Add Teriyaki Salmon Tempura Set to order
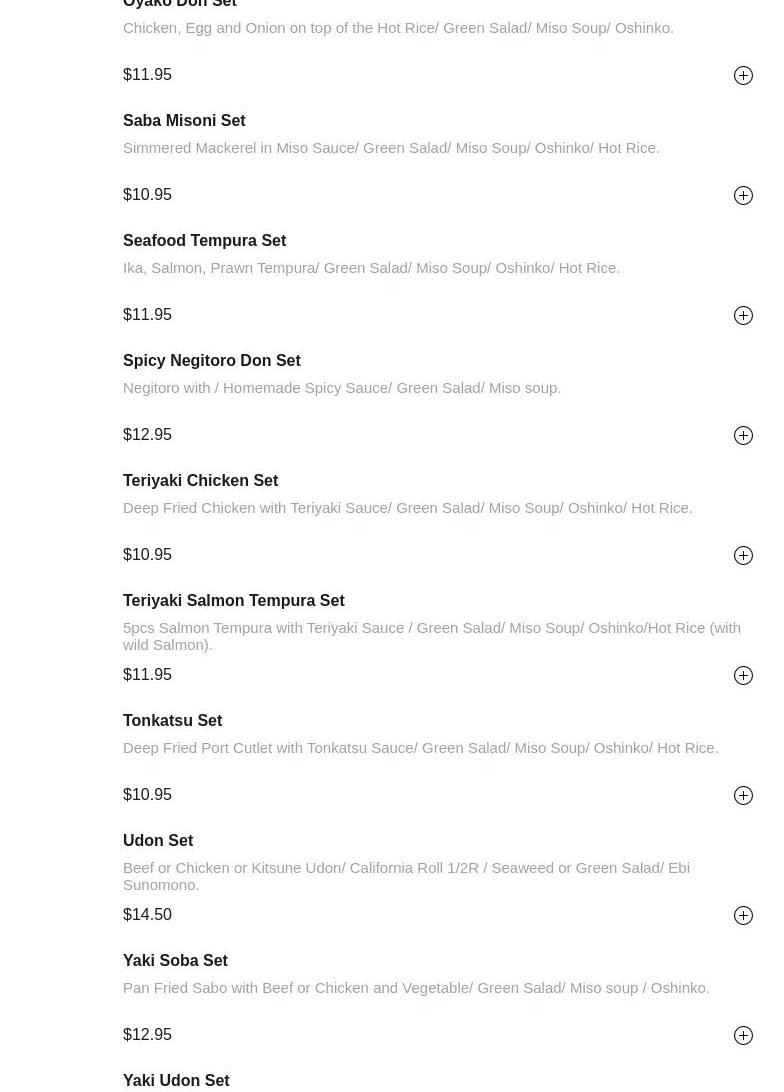The height and width of the screenshot is (1092, 784). 743,675
